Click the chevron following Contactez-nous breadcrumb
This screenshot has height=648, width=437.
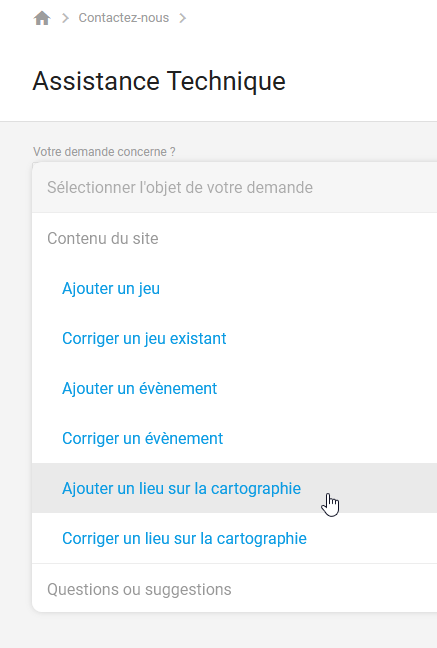pos(182,18)
